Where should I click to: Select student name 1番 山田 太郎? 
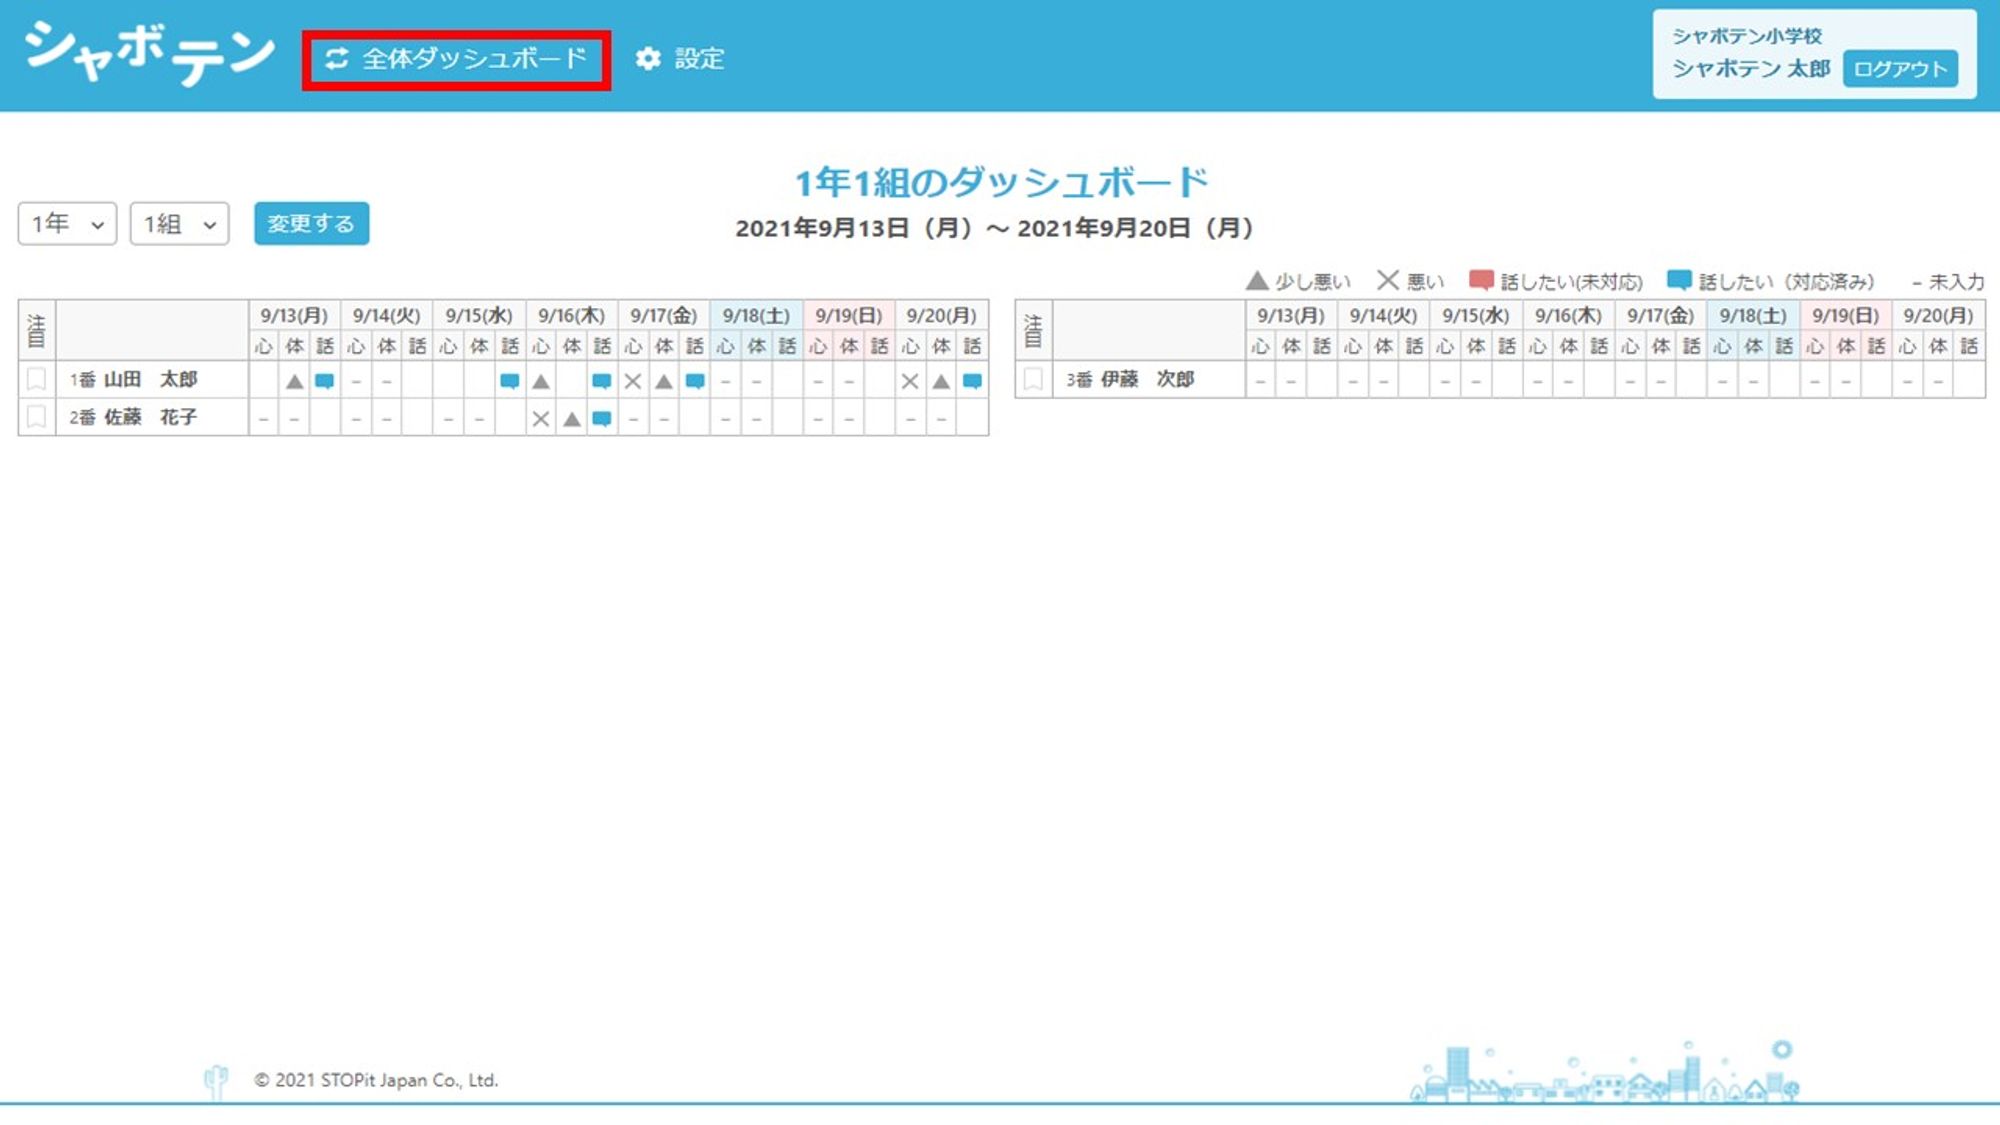click(133, 380)
